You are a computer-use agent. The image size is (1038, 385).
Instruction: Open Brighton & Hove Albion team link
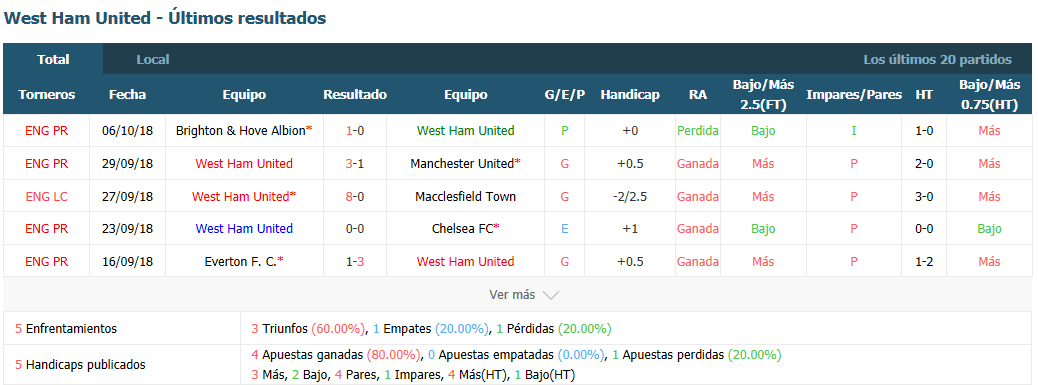click(241, 131)
